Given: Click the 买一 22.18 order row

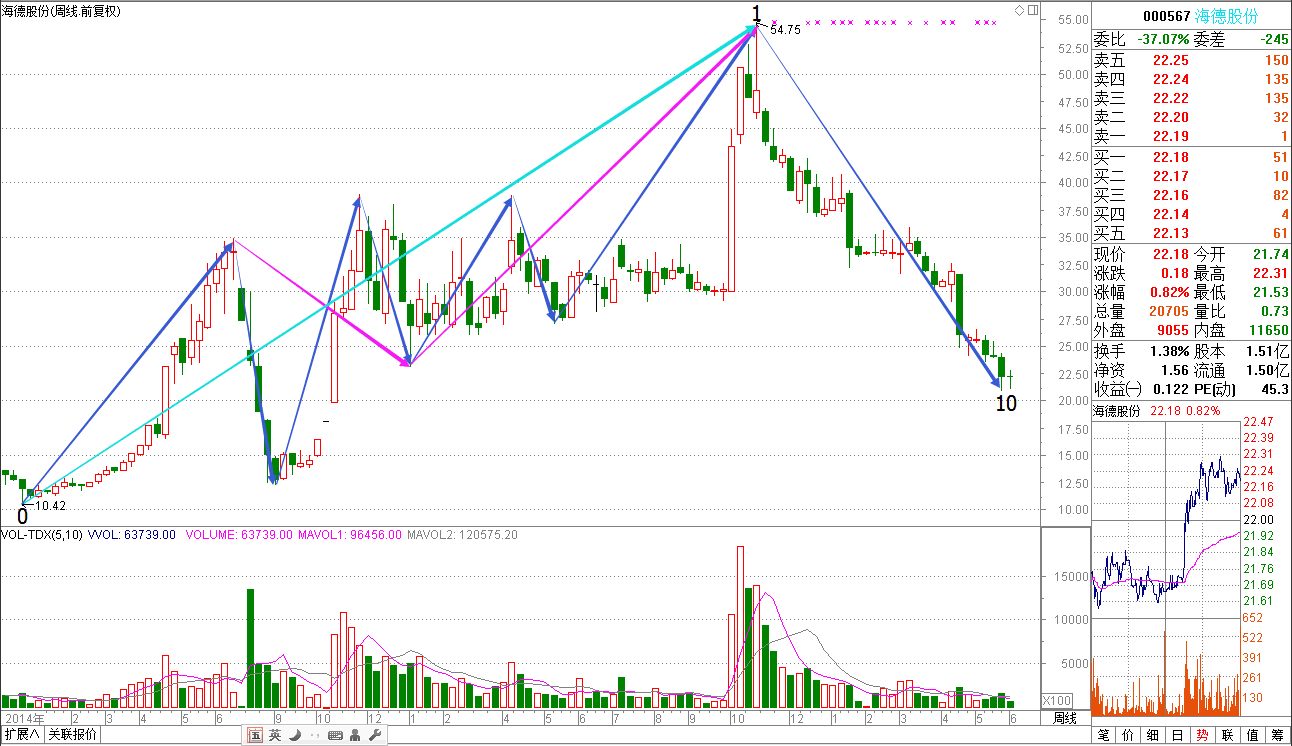Looking at the screenshot, I should tap(1191, 157).
